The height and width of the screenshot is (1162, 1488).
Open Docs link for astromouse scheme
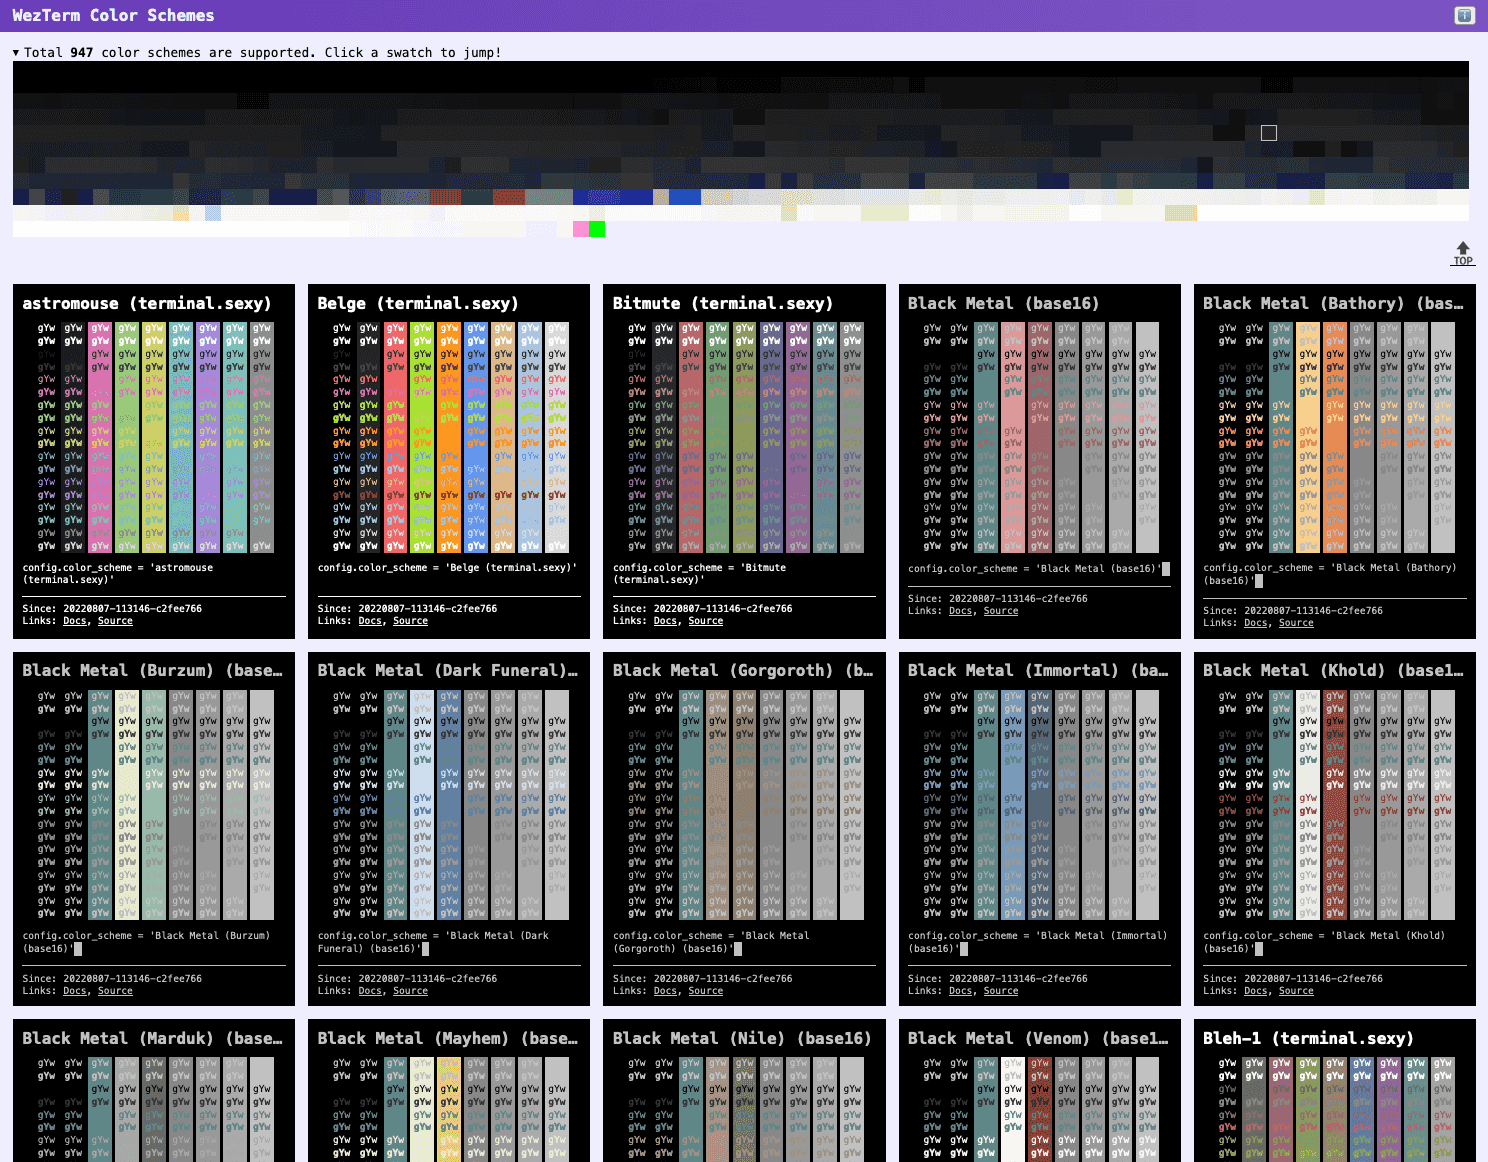pos(75,621)
